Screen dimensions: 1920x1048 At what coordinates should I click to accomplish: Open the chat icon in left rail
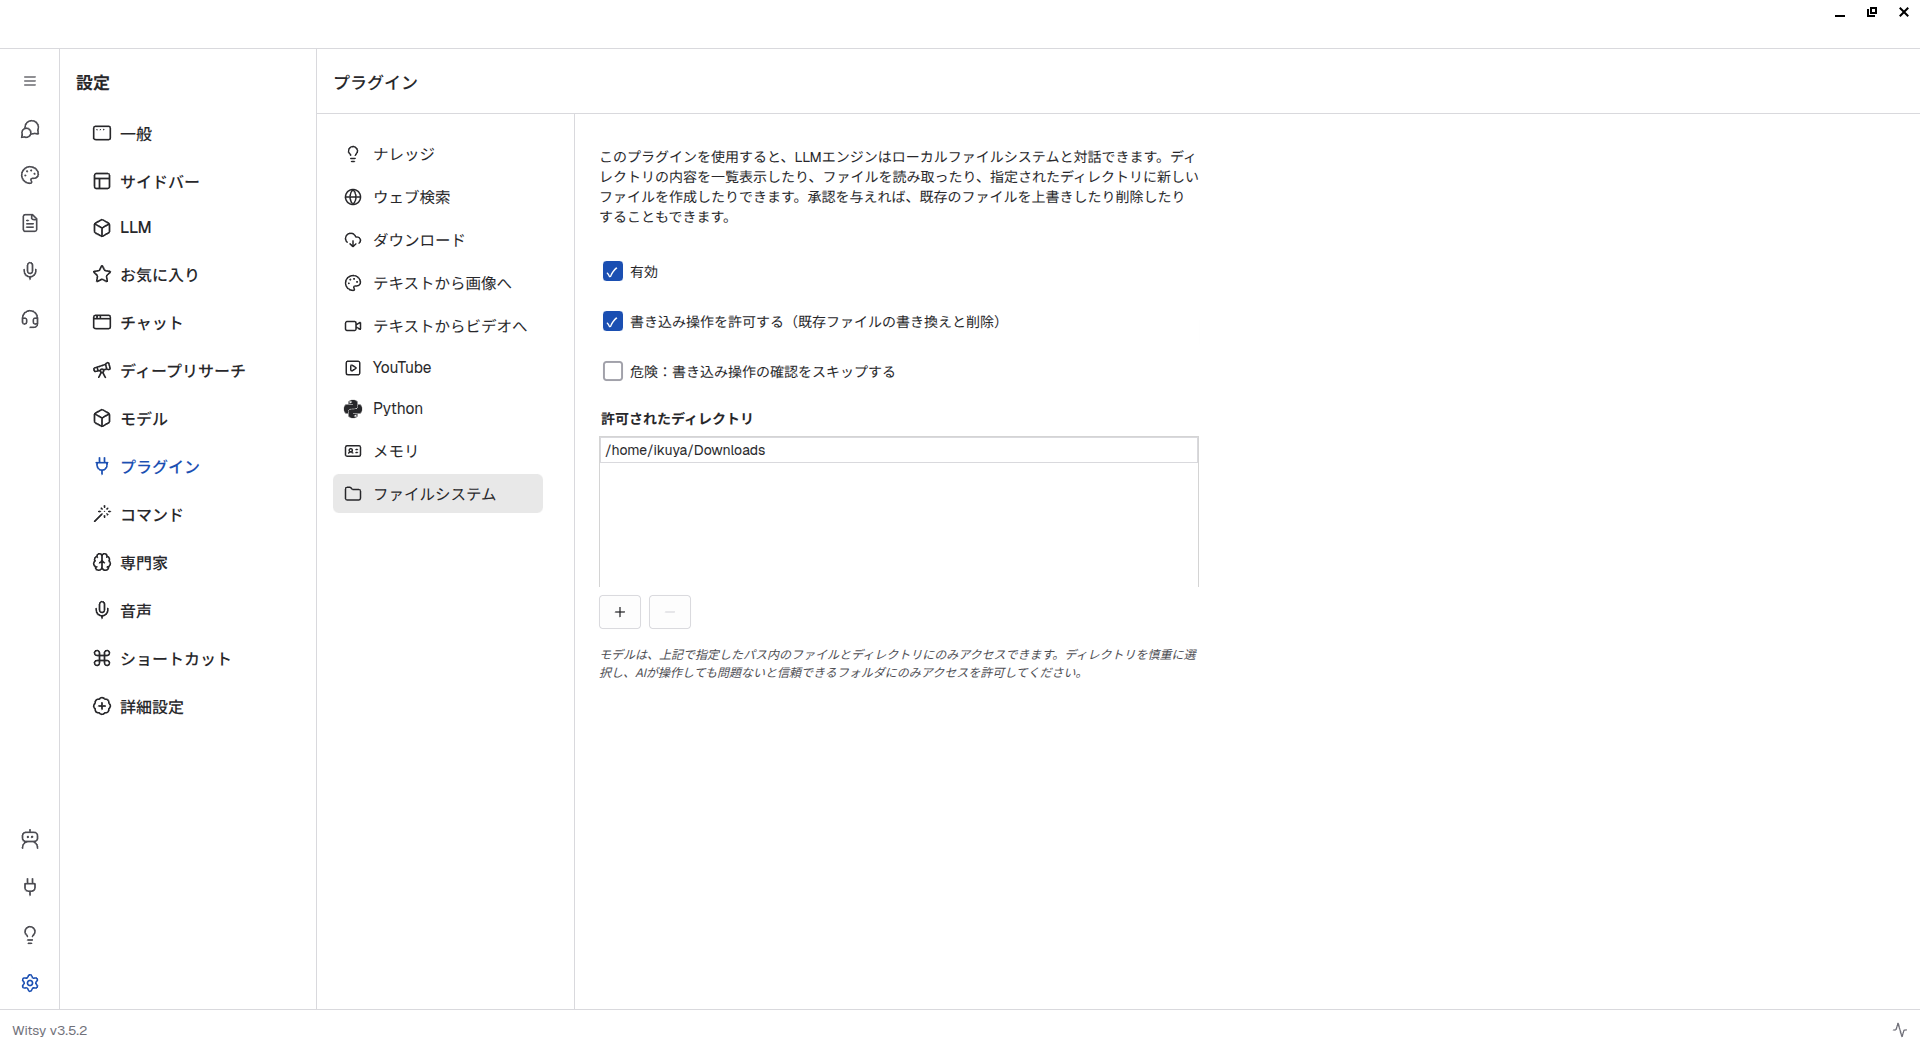[30, 129]
